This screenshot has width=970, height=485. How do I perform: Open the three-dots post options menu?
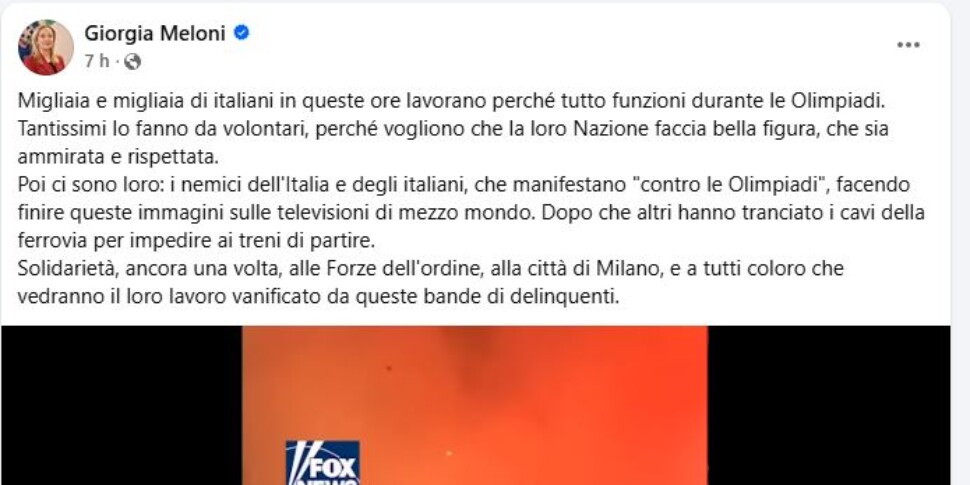point(908,45)
